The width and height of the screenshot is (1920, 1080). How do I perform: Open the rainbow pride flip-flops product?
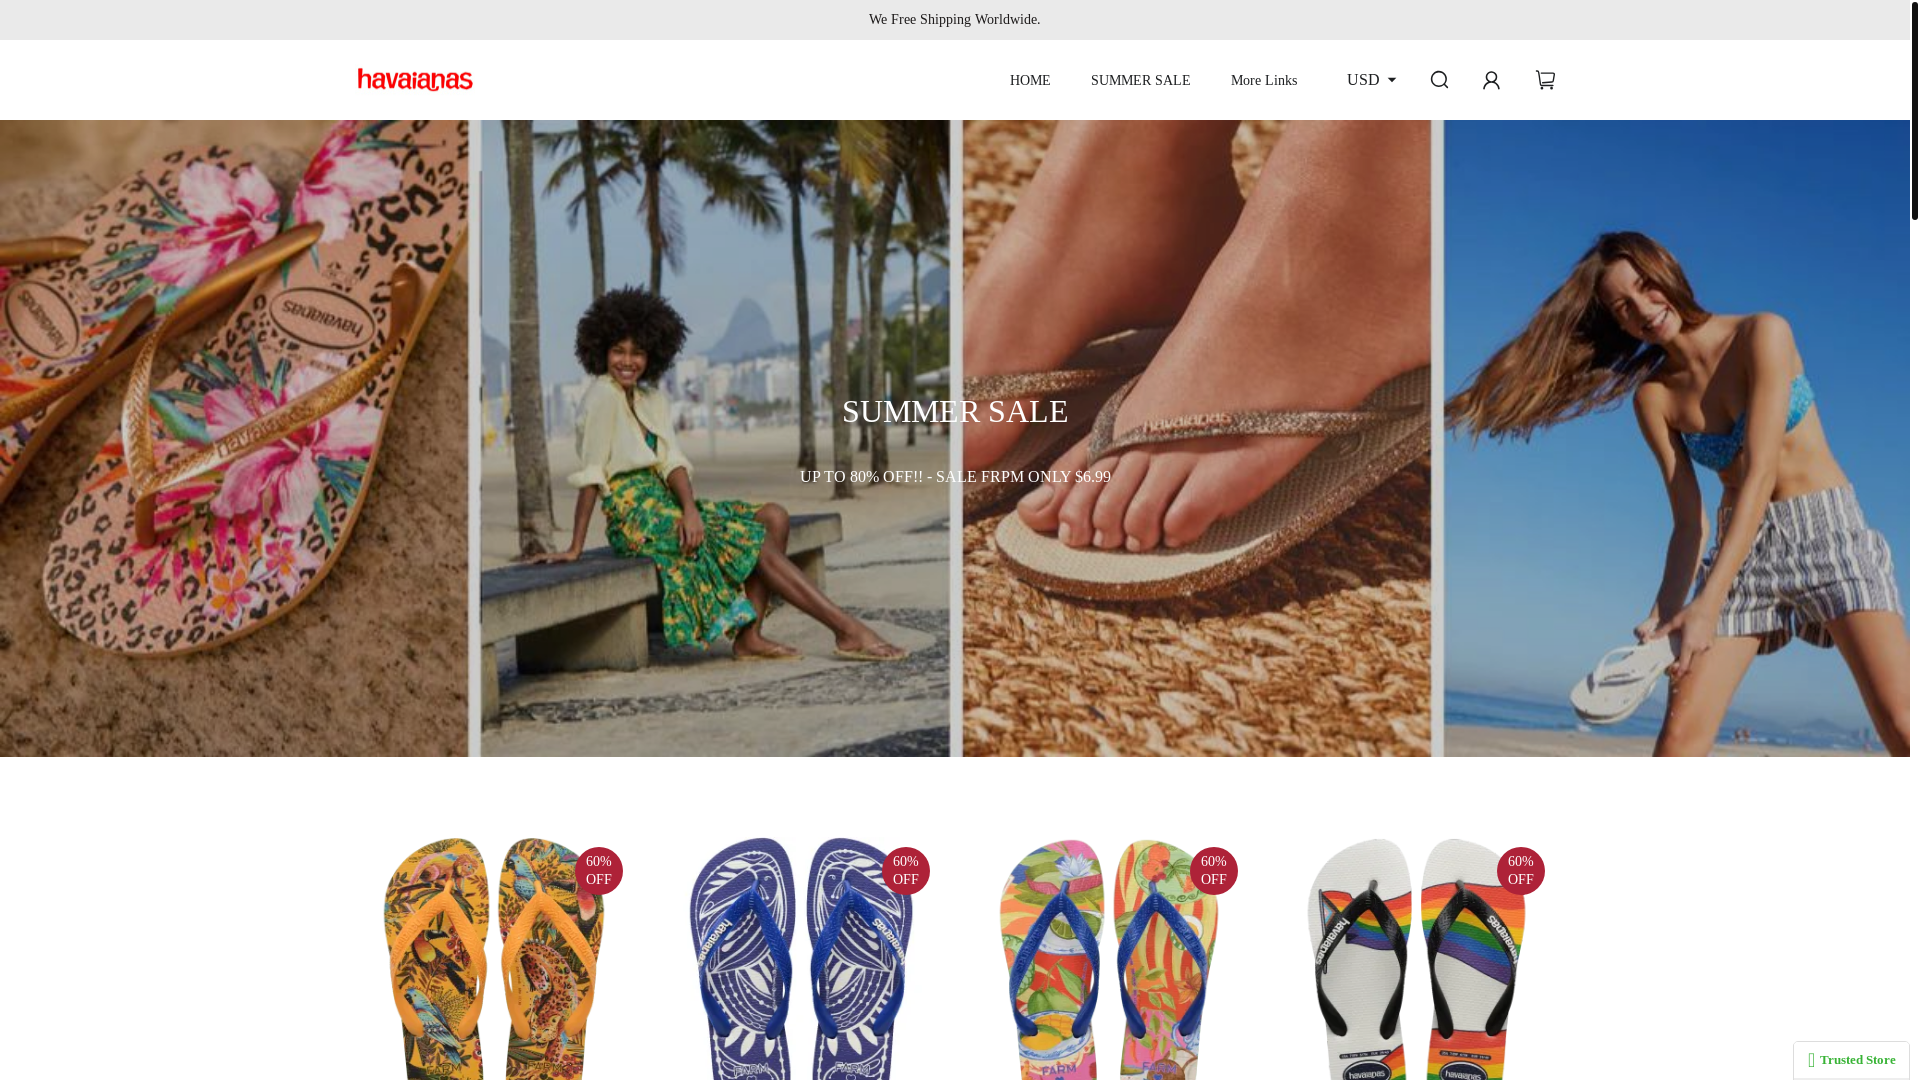(1416, 958)
